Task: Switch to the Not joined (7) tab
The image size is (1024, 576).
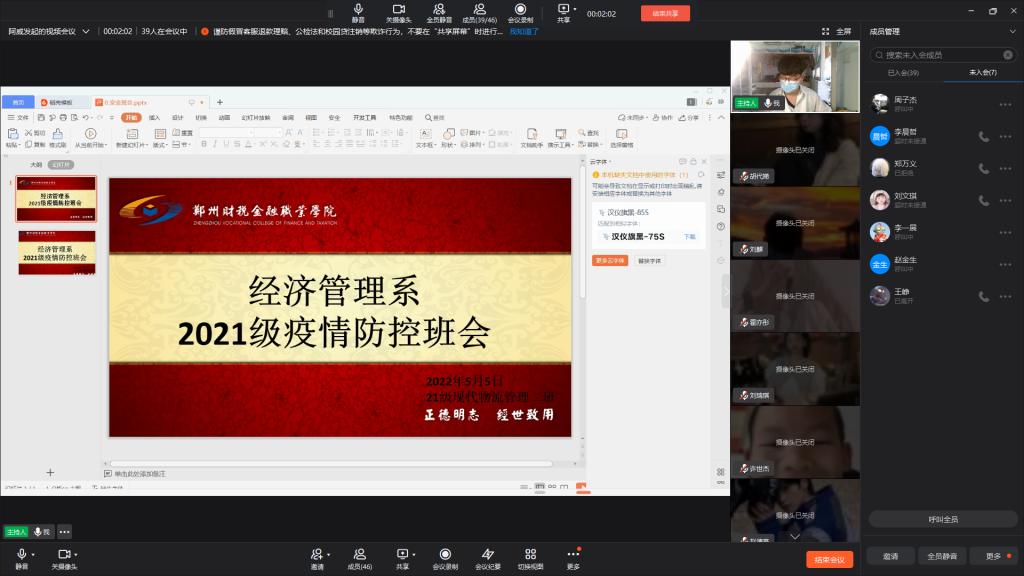Action: [982, 72]
